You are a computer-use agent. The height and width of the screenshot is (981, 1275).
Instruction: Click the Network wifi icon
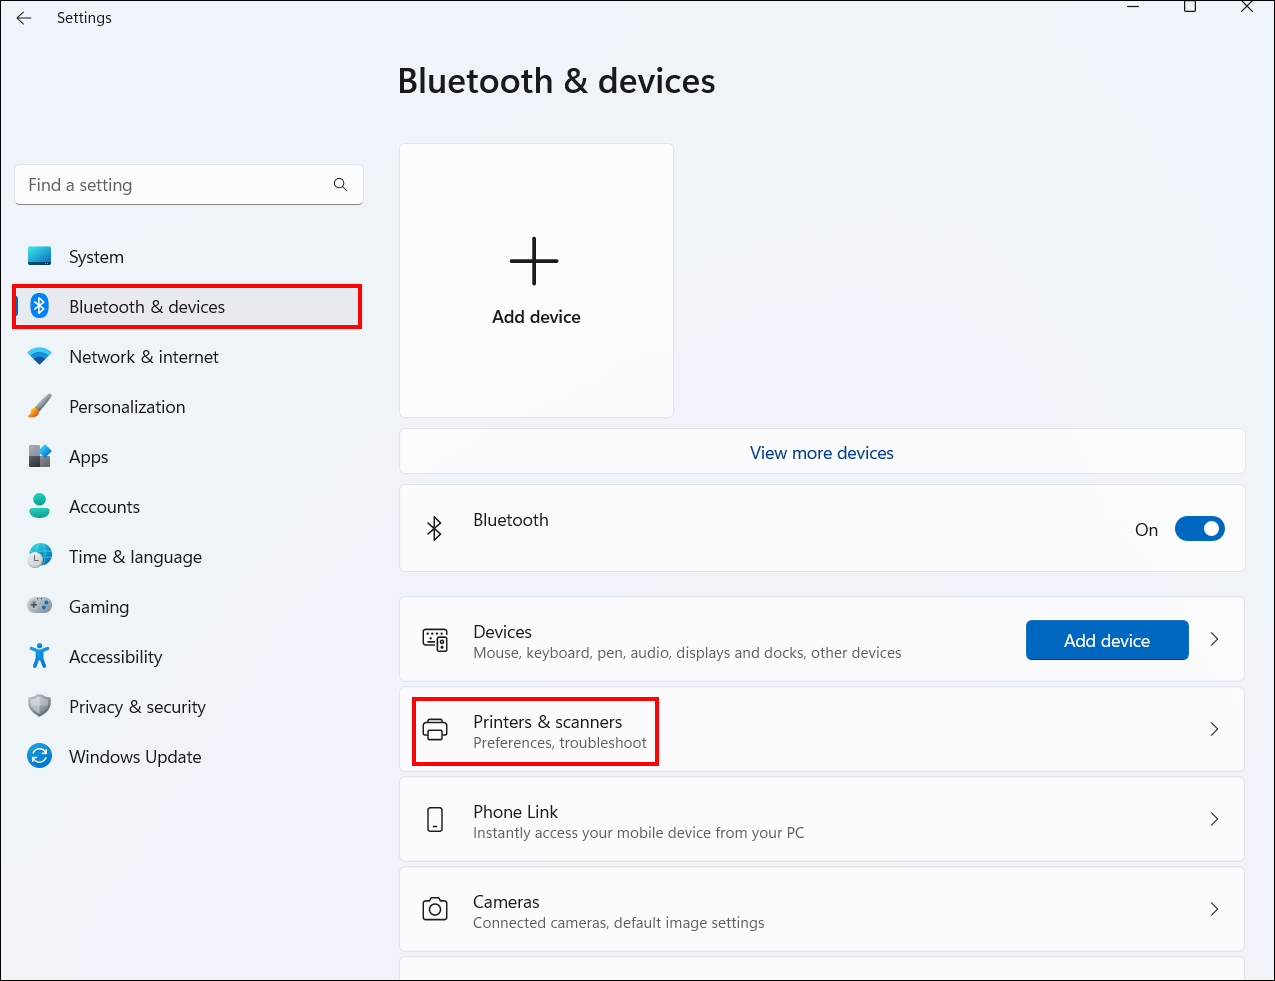tap(40, 357)
